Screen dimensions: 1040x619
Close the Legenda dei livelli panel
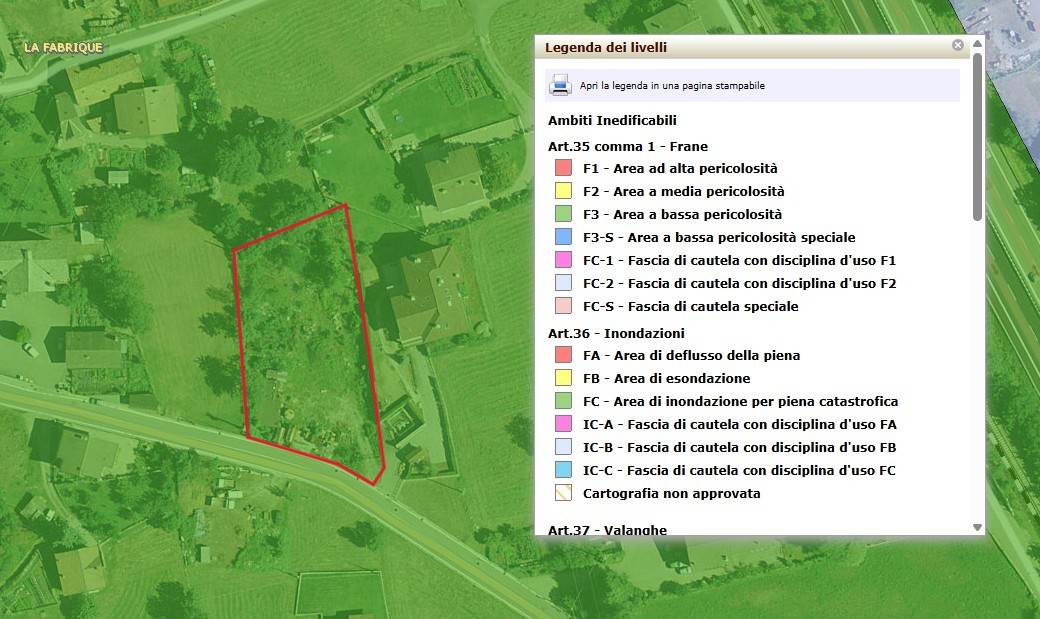point(958,46)
